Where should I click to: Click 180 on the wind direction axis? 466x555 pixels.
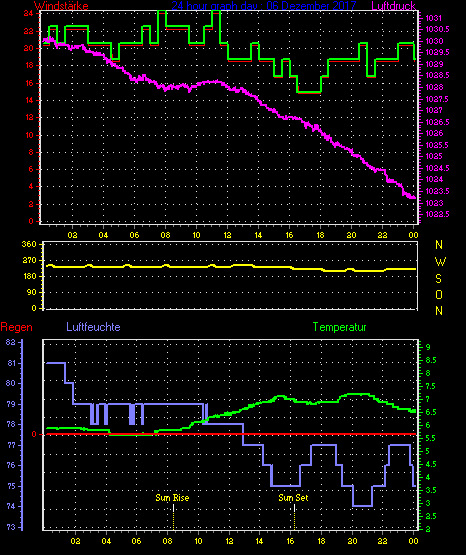tap(29, 276)
